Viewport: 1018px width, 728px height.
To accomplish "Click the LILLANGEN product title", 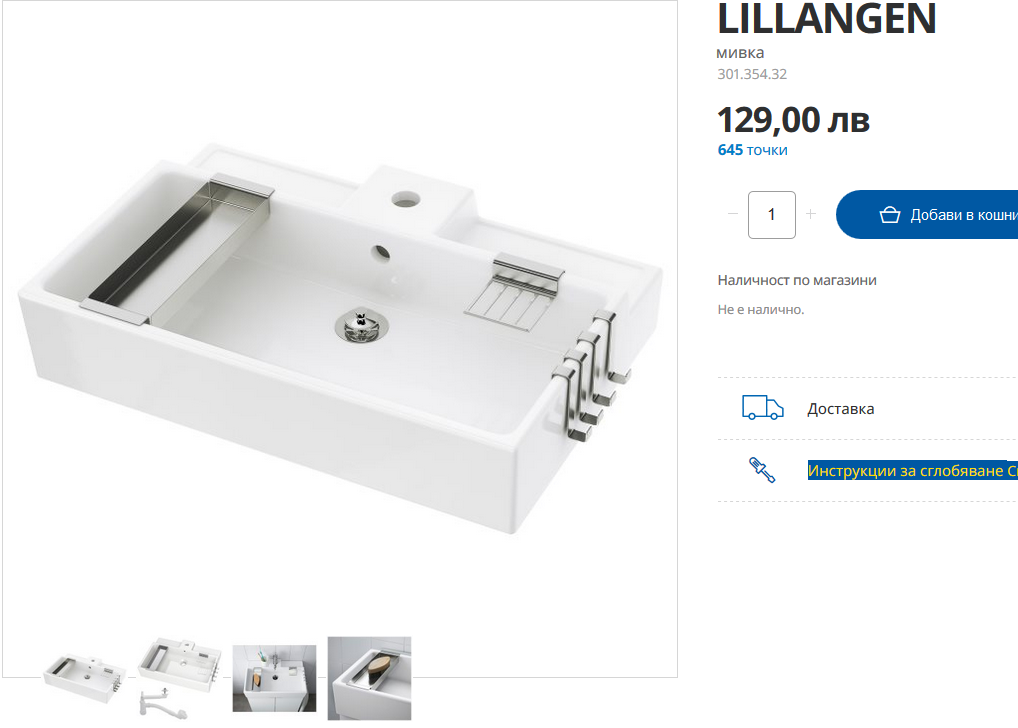I will (826, 18).
